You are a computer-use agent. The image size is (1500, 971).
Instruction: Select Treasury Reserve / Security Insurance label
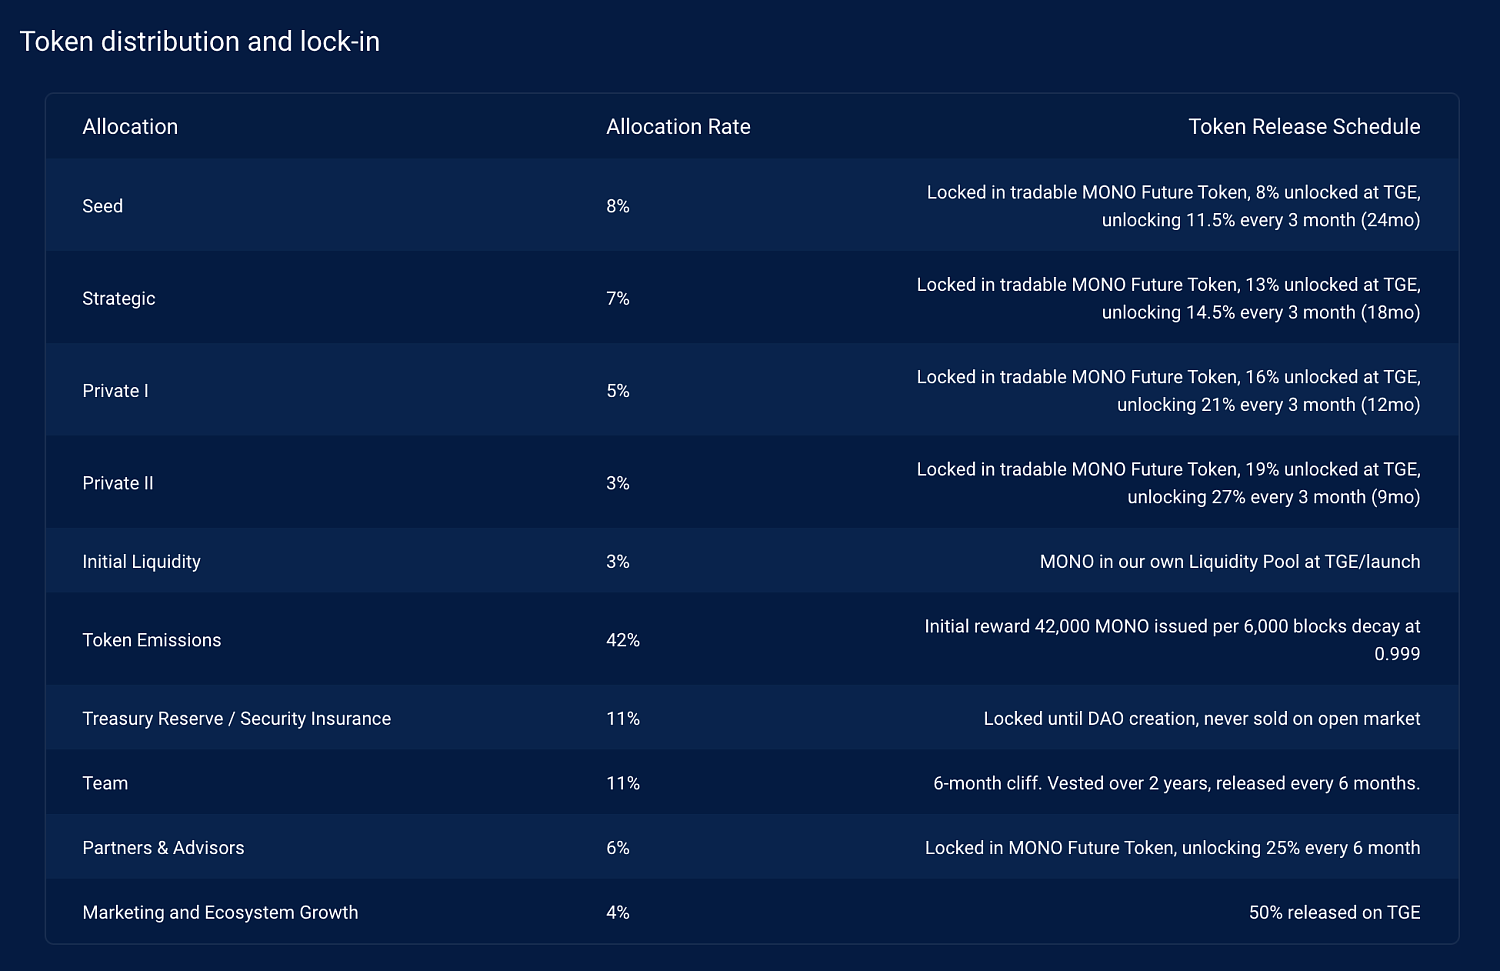coord(237,719)
